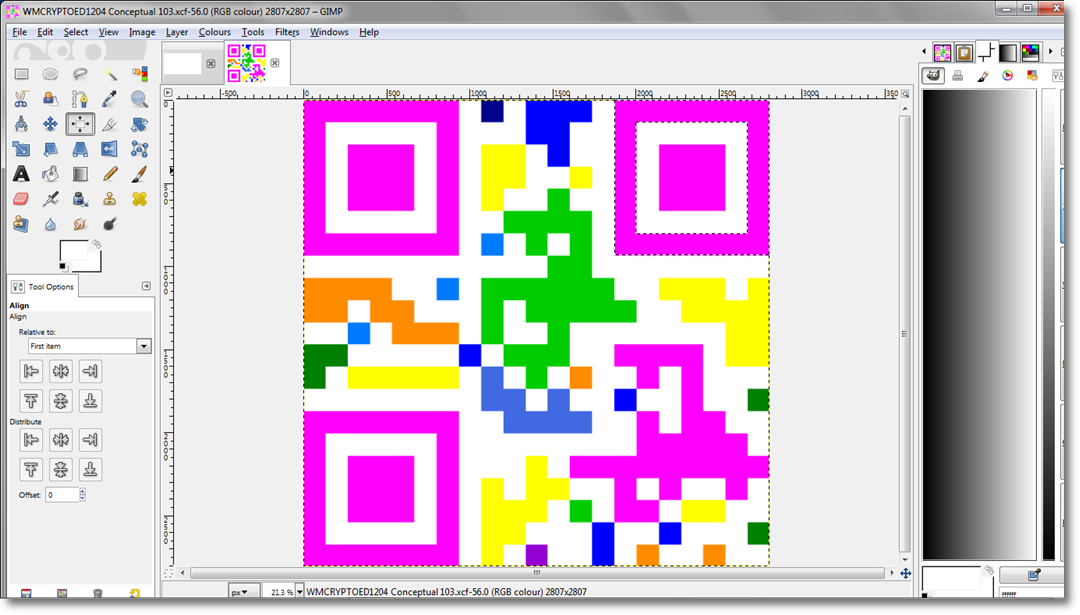Screen dimensions: 1080x615
Task: Activate the Foreground Select tool
Action: coord(50,99)
